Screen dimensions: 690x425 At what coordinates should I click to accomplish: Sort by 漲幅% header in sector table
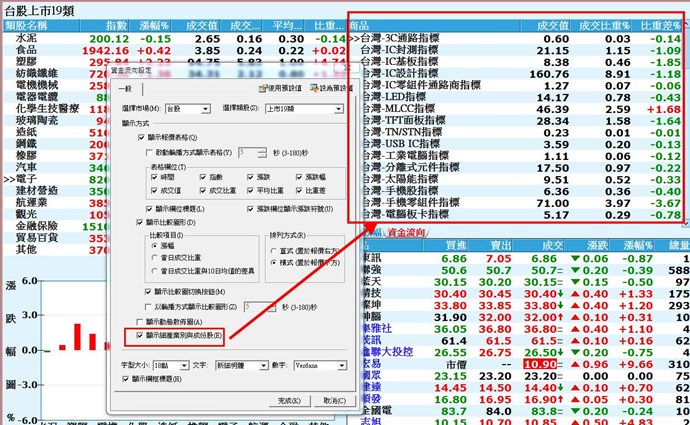pos(152,26)
